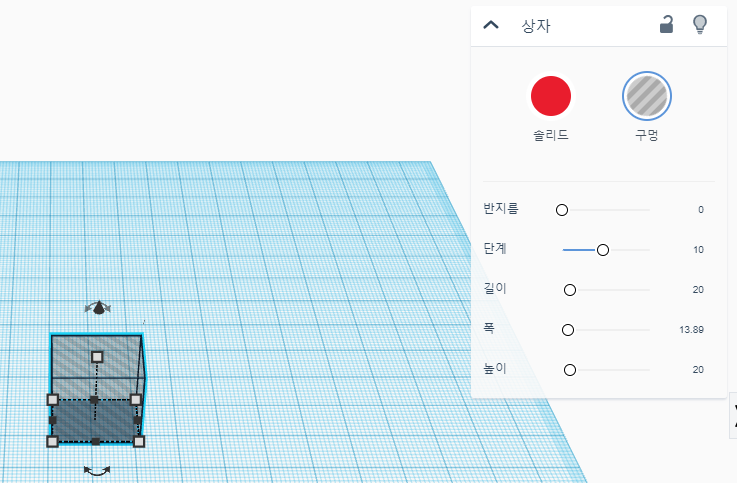Screen dimensions: 737x483
Task: Collapse the 상자 shape panel chevron
Action: click(x=491, y=25)
